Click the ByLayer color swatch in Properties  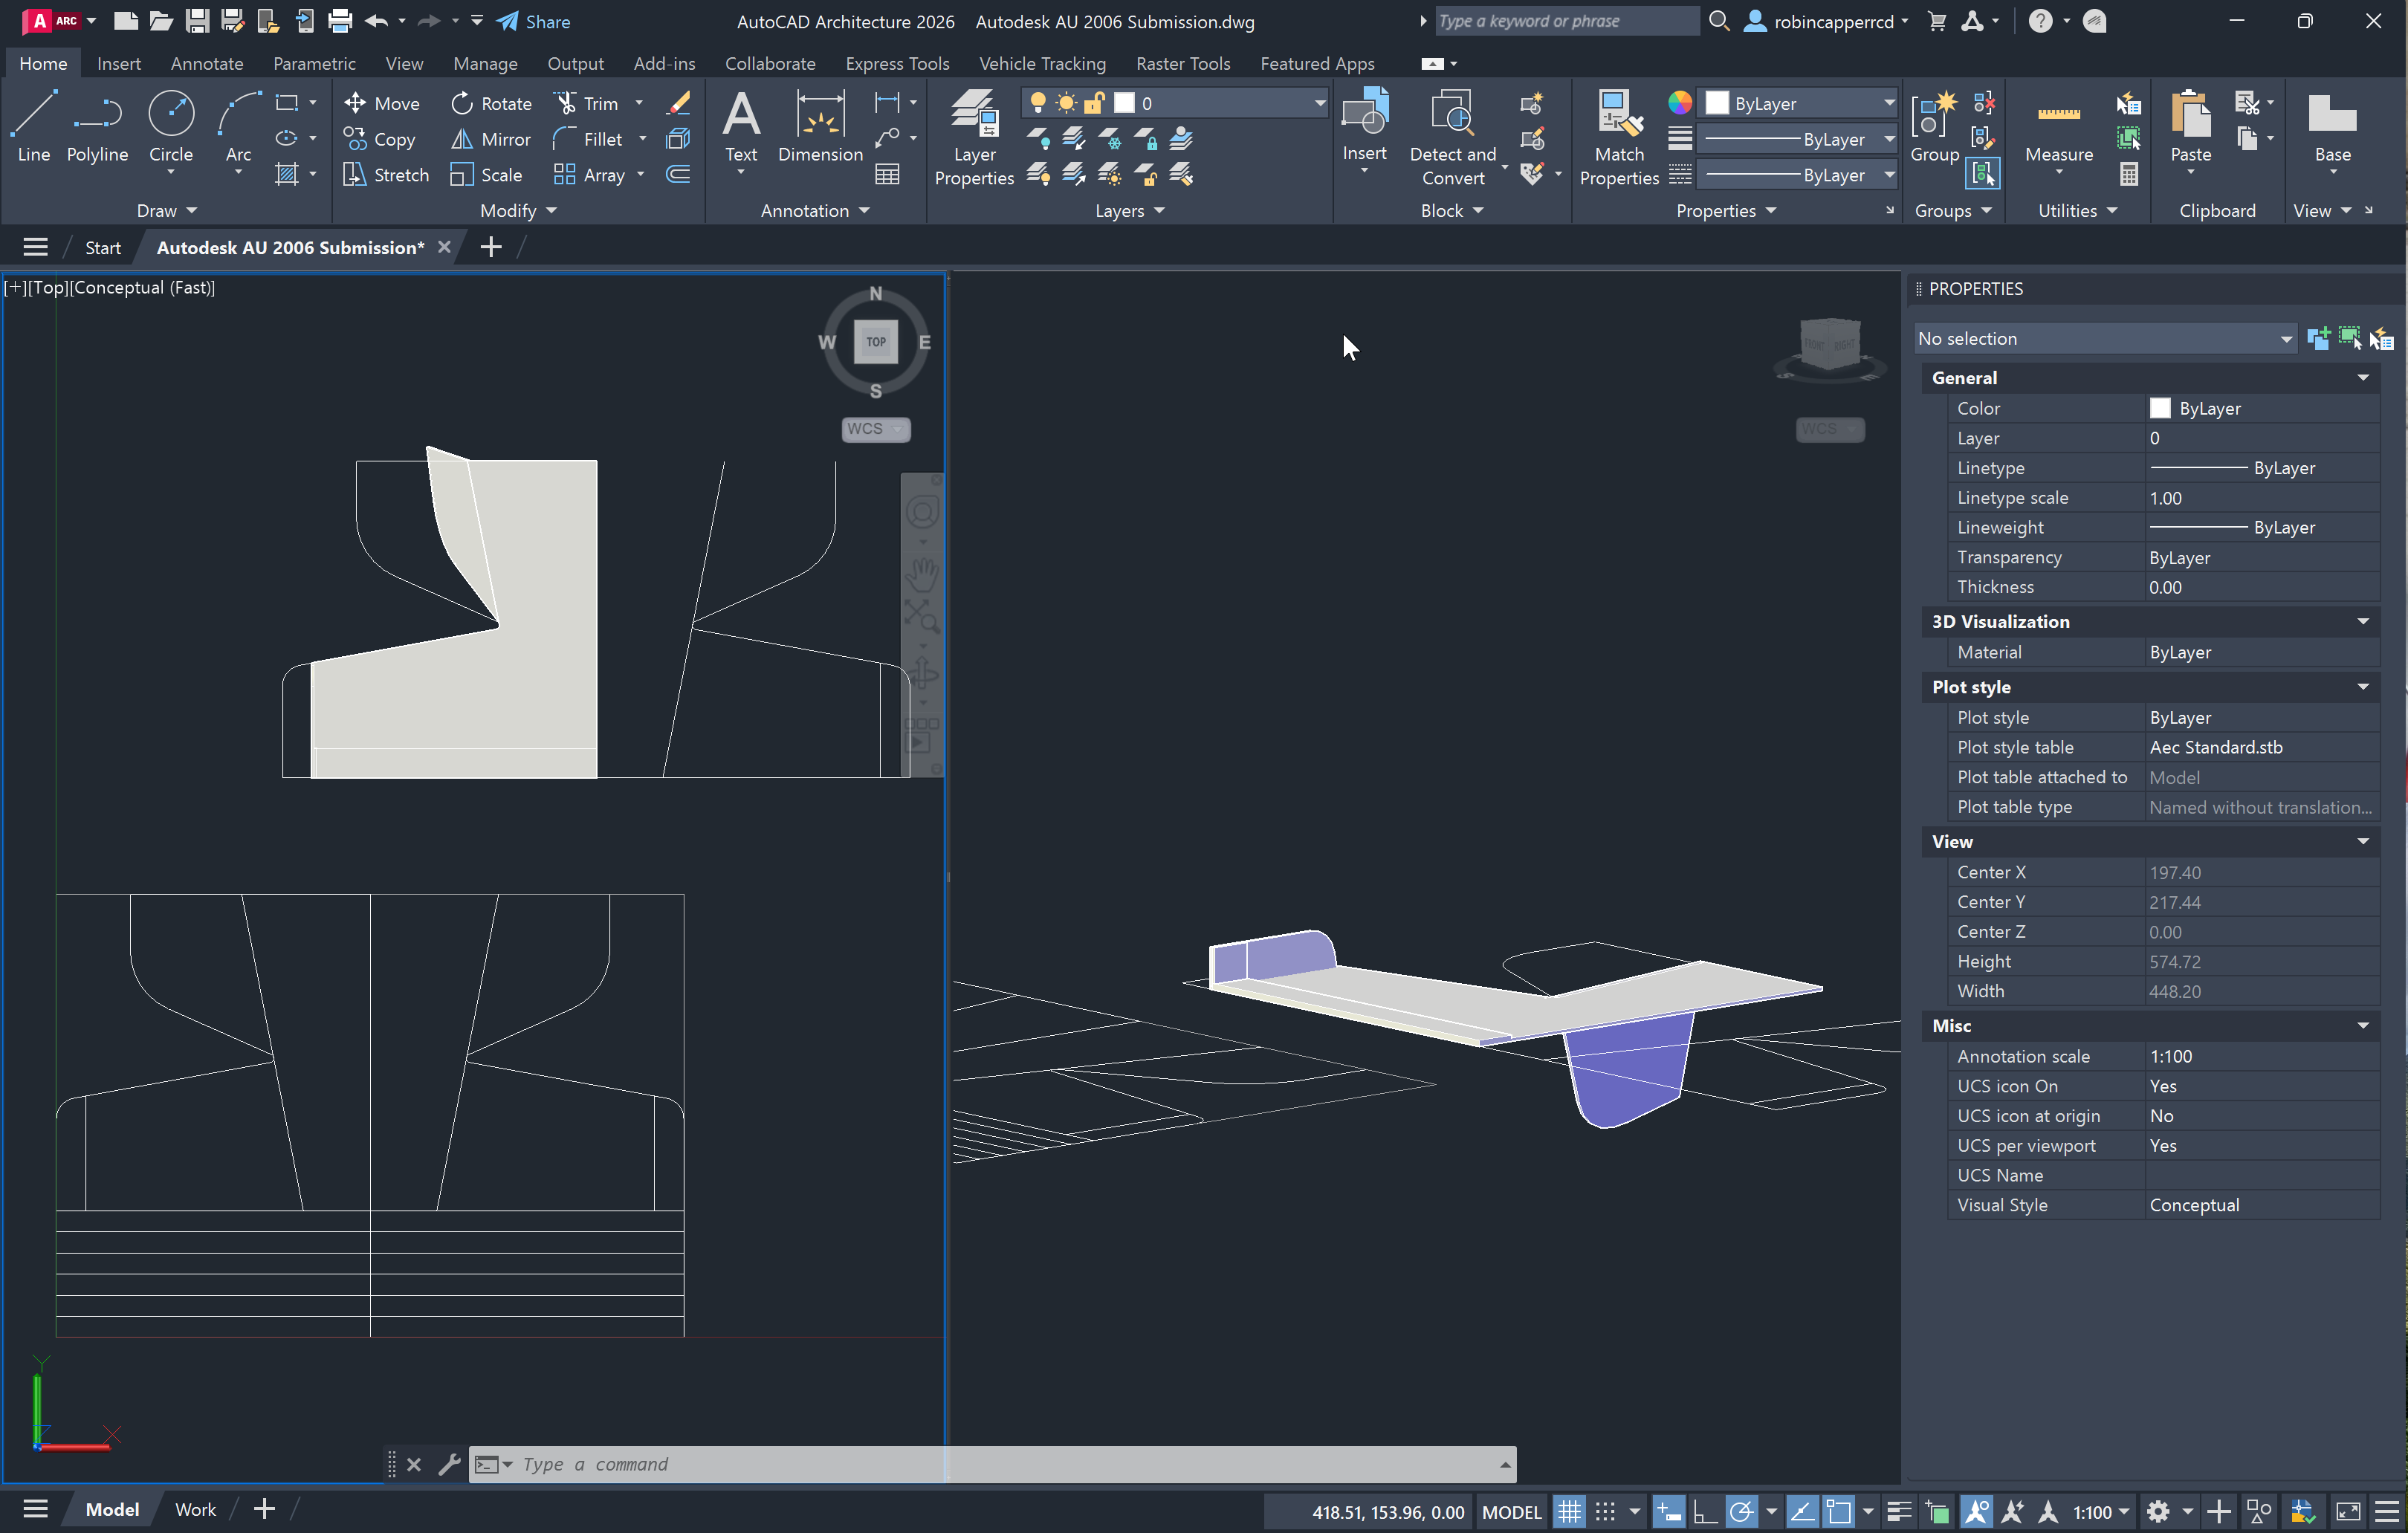2160,408
